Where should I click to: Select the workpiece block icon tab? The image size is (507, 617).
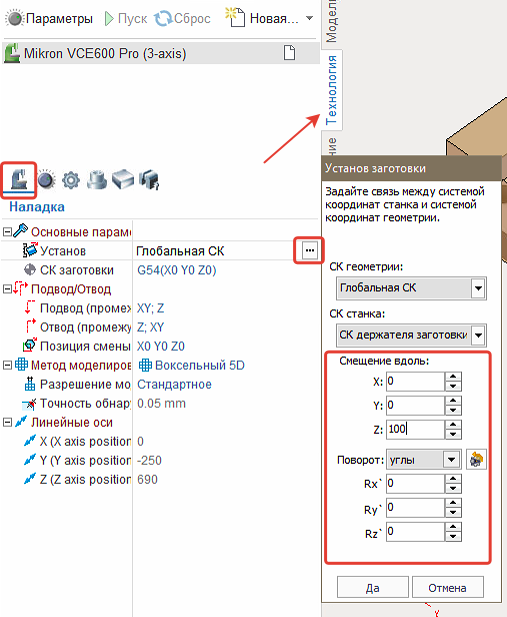click(123, 180)
